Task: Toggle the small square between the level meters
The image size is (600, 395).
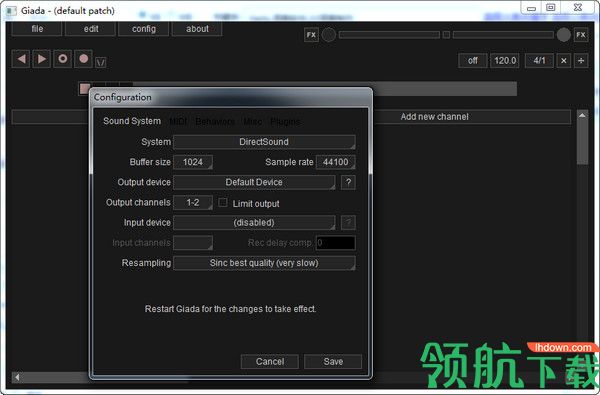Action: [x=446, y=35]
